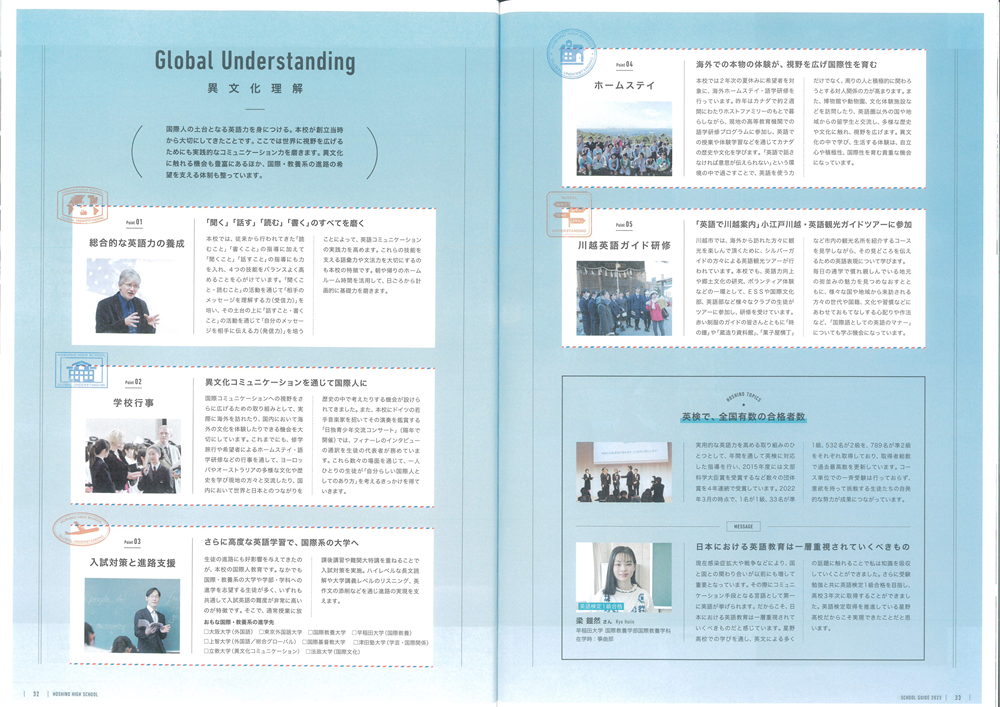The width and height of the screenshot is (1000, 707).
Task: Click the 英検 award ceremony stage photo
Action: pos(624,472)
